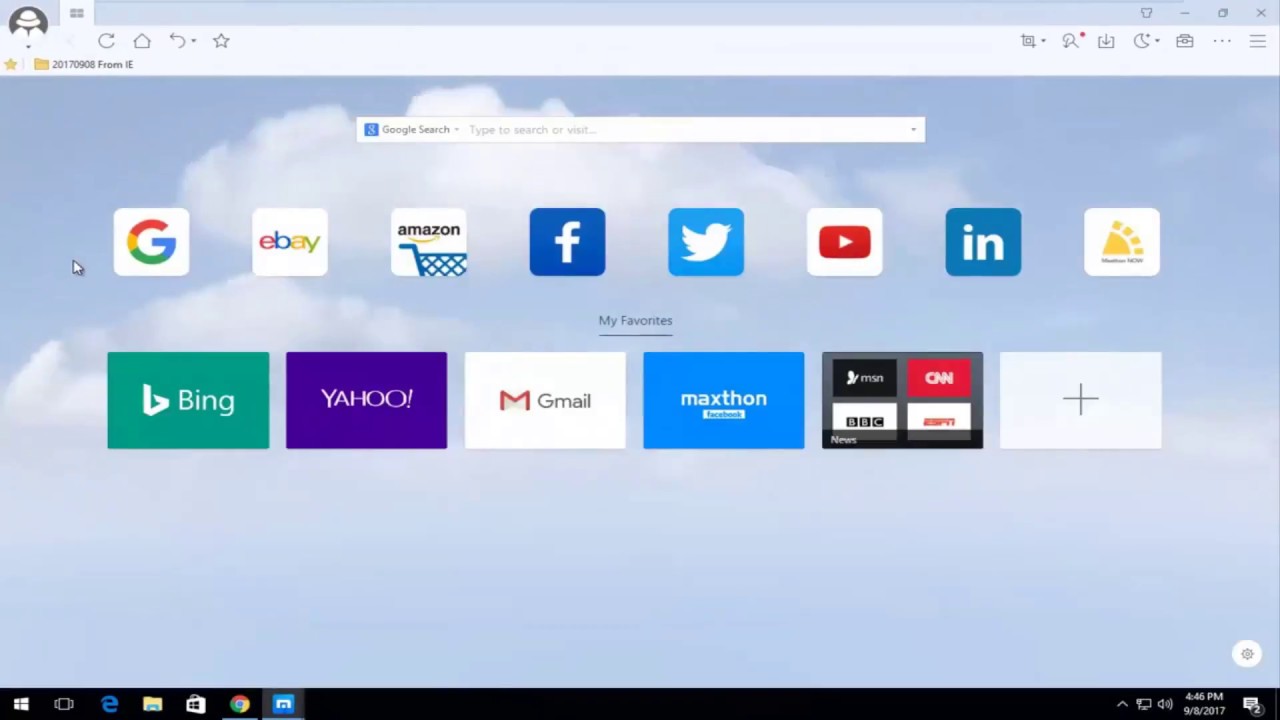Open the Windows Start menu
This screenshot has height=720, width=1280.
tap(21, 704)
